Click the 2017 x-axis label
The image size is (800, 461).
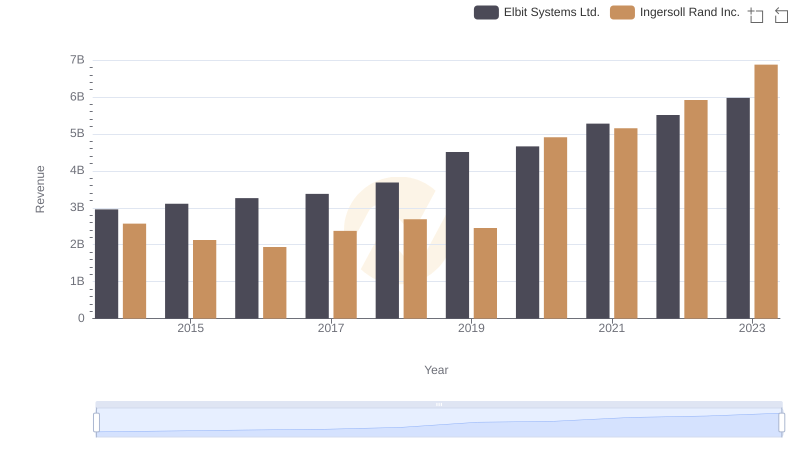tap(331, 328)
